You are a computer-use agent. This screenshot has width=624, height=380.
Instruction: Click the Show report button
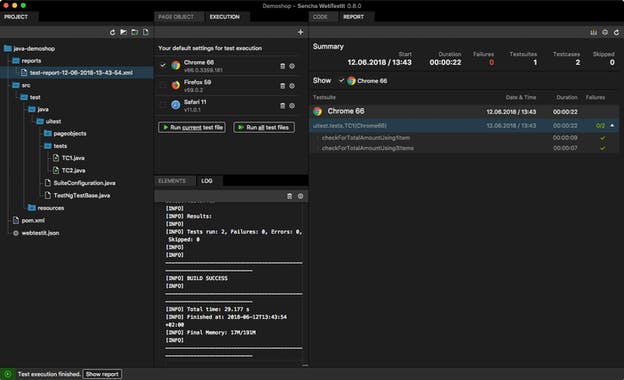tap(102, 374)
